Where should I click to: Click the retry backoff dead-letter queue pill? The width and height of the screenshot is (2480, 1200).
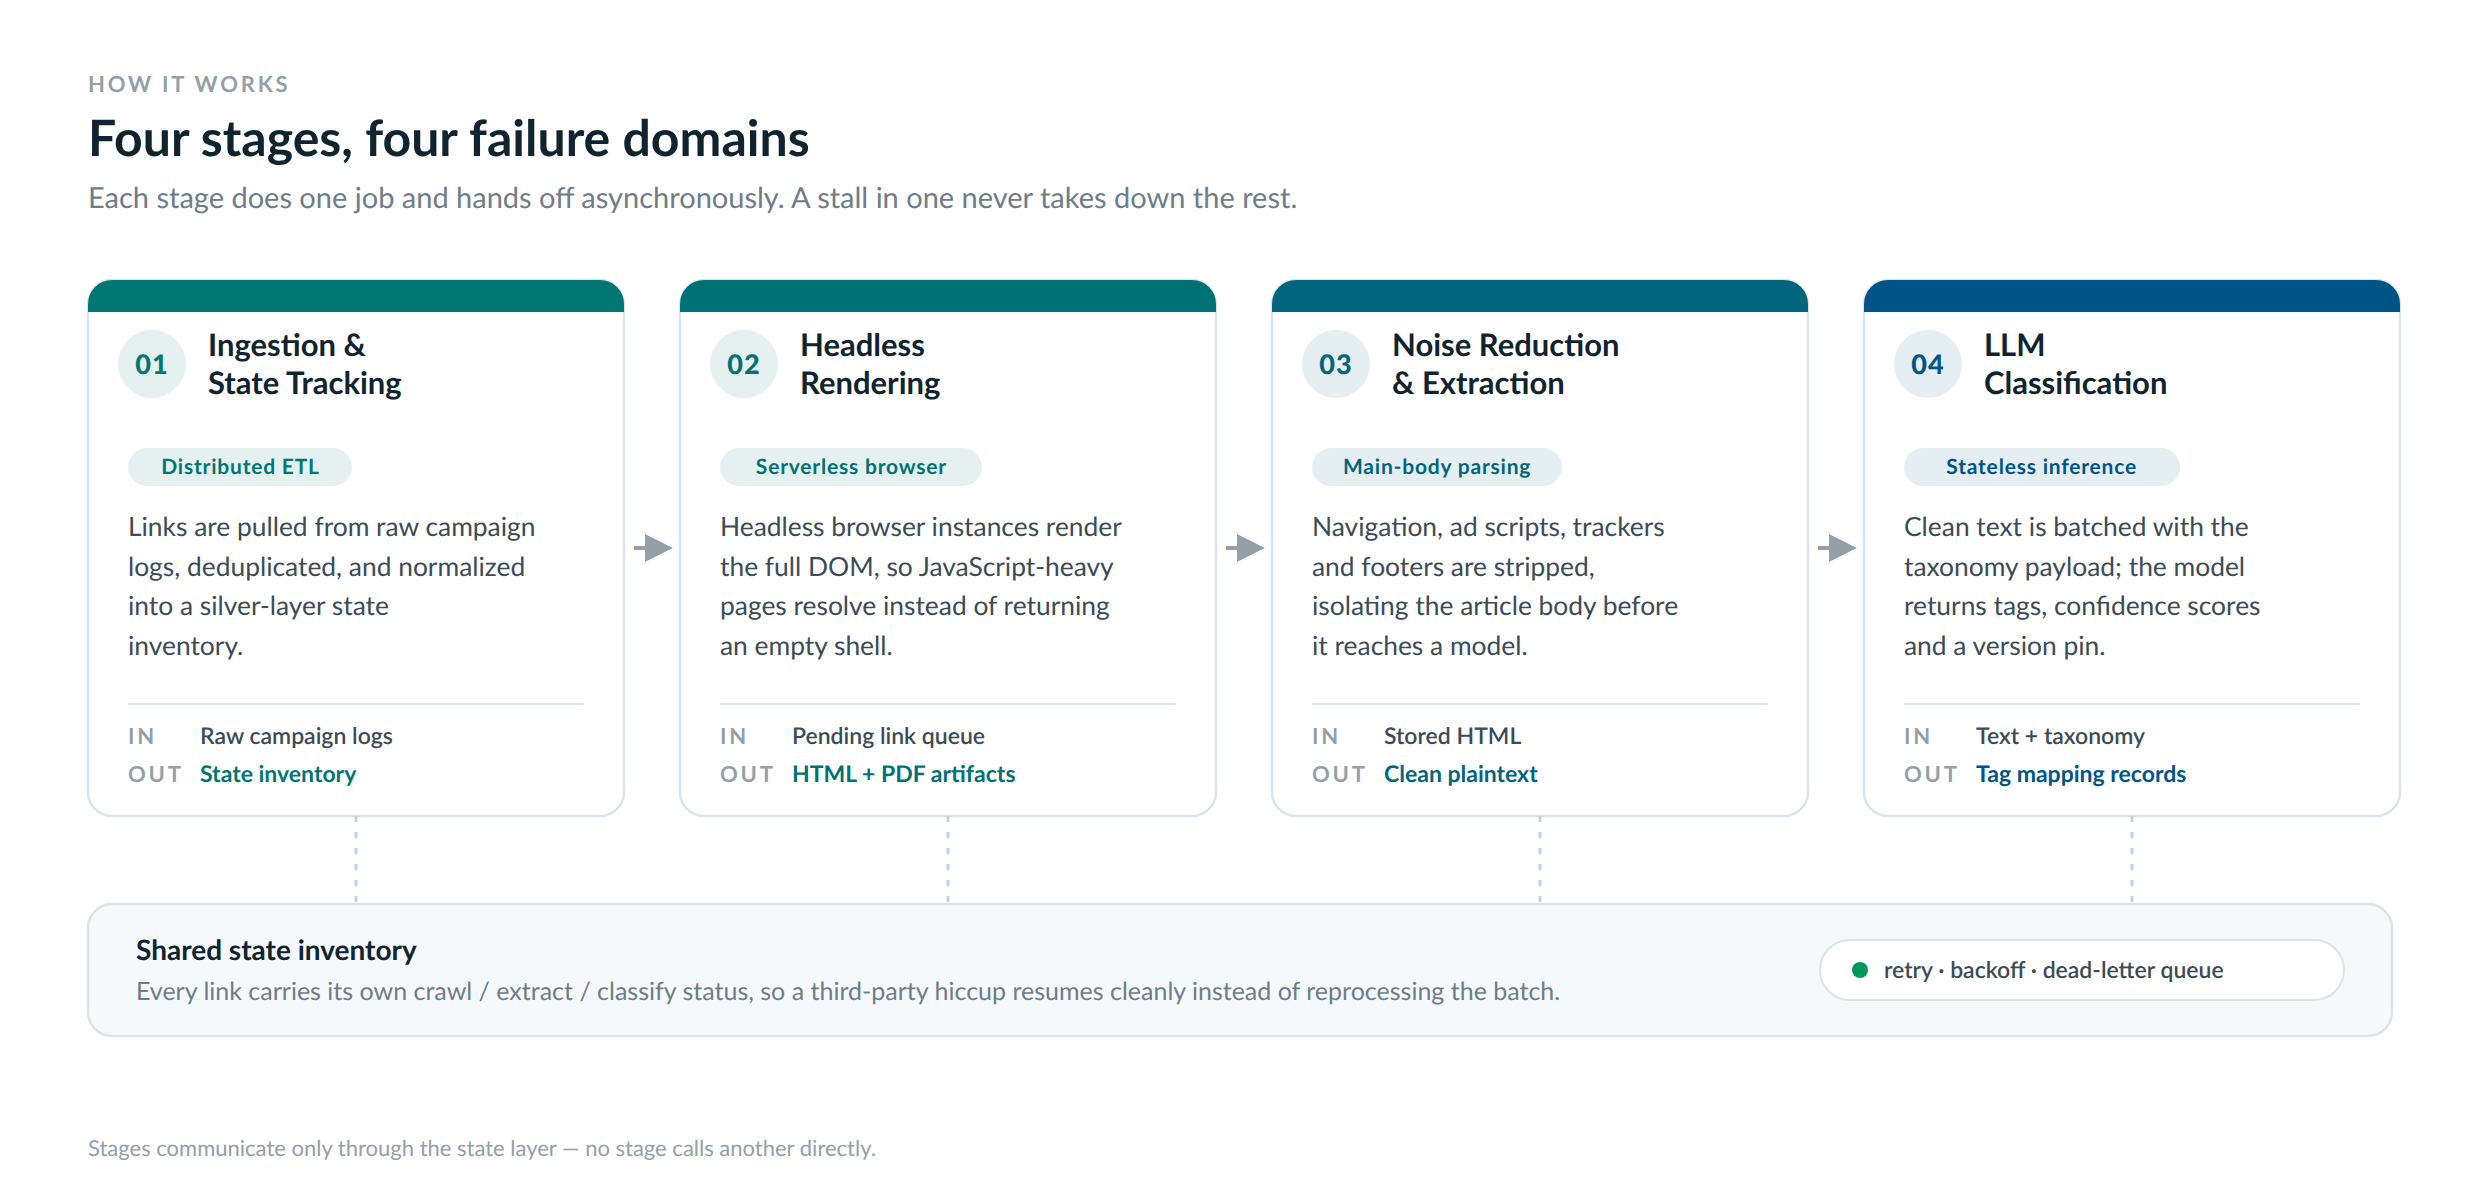pyautogui.click(x=2082, y=970)
